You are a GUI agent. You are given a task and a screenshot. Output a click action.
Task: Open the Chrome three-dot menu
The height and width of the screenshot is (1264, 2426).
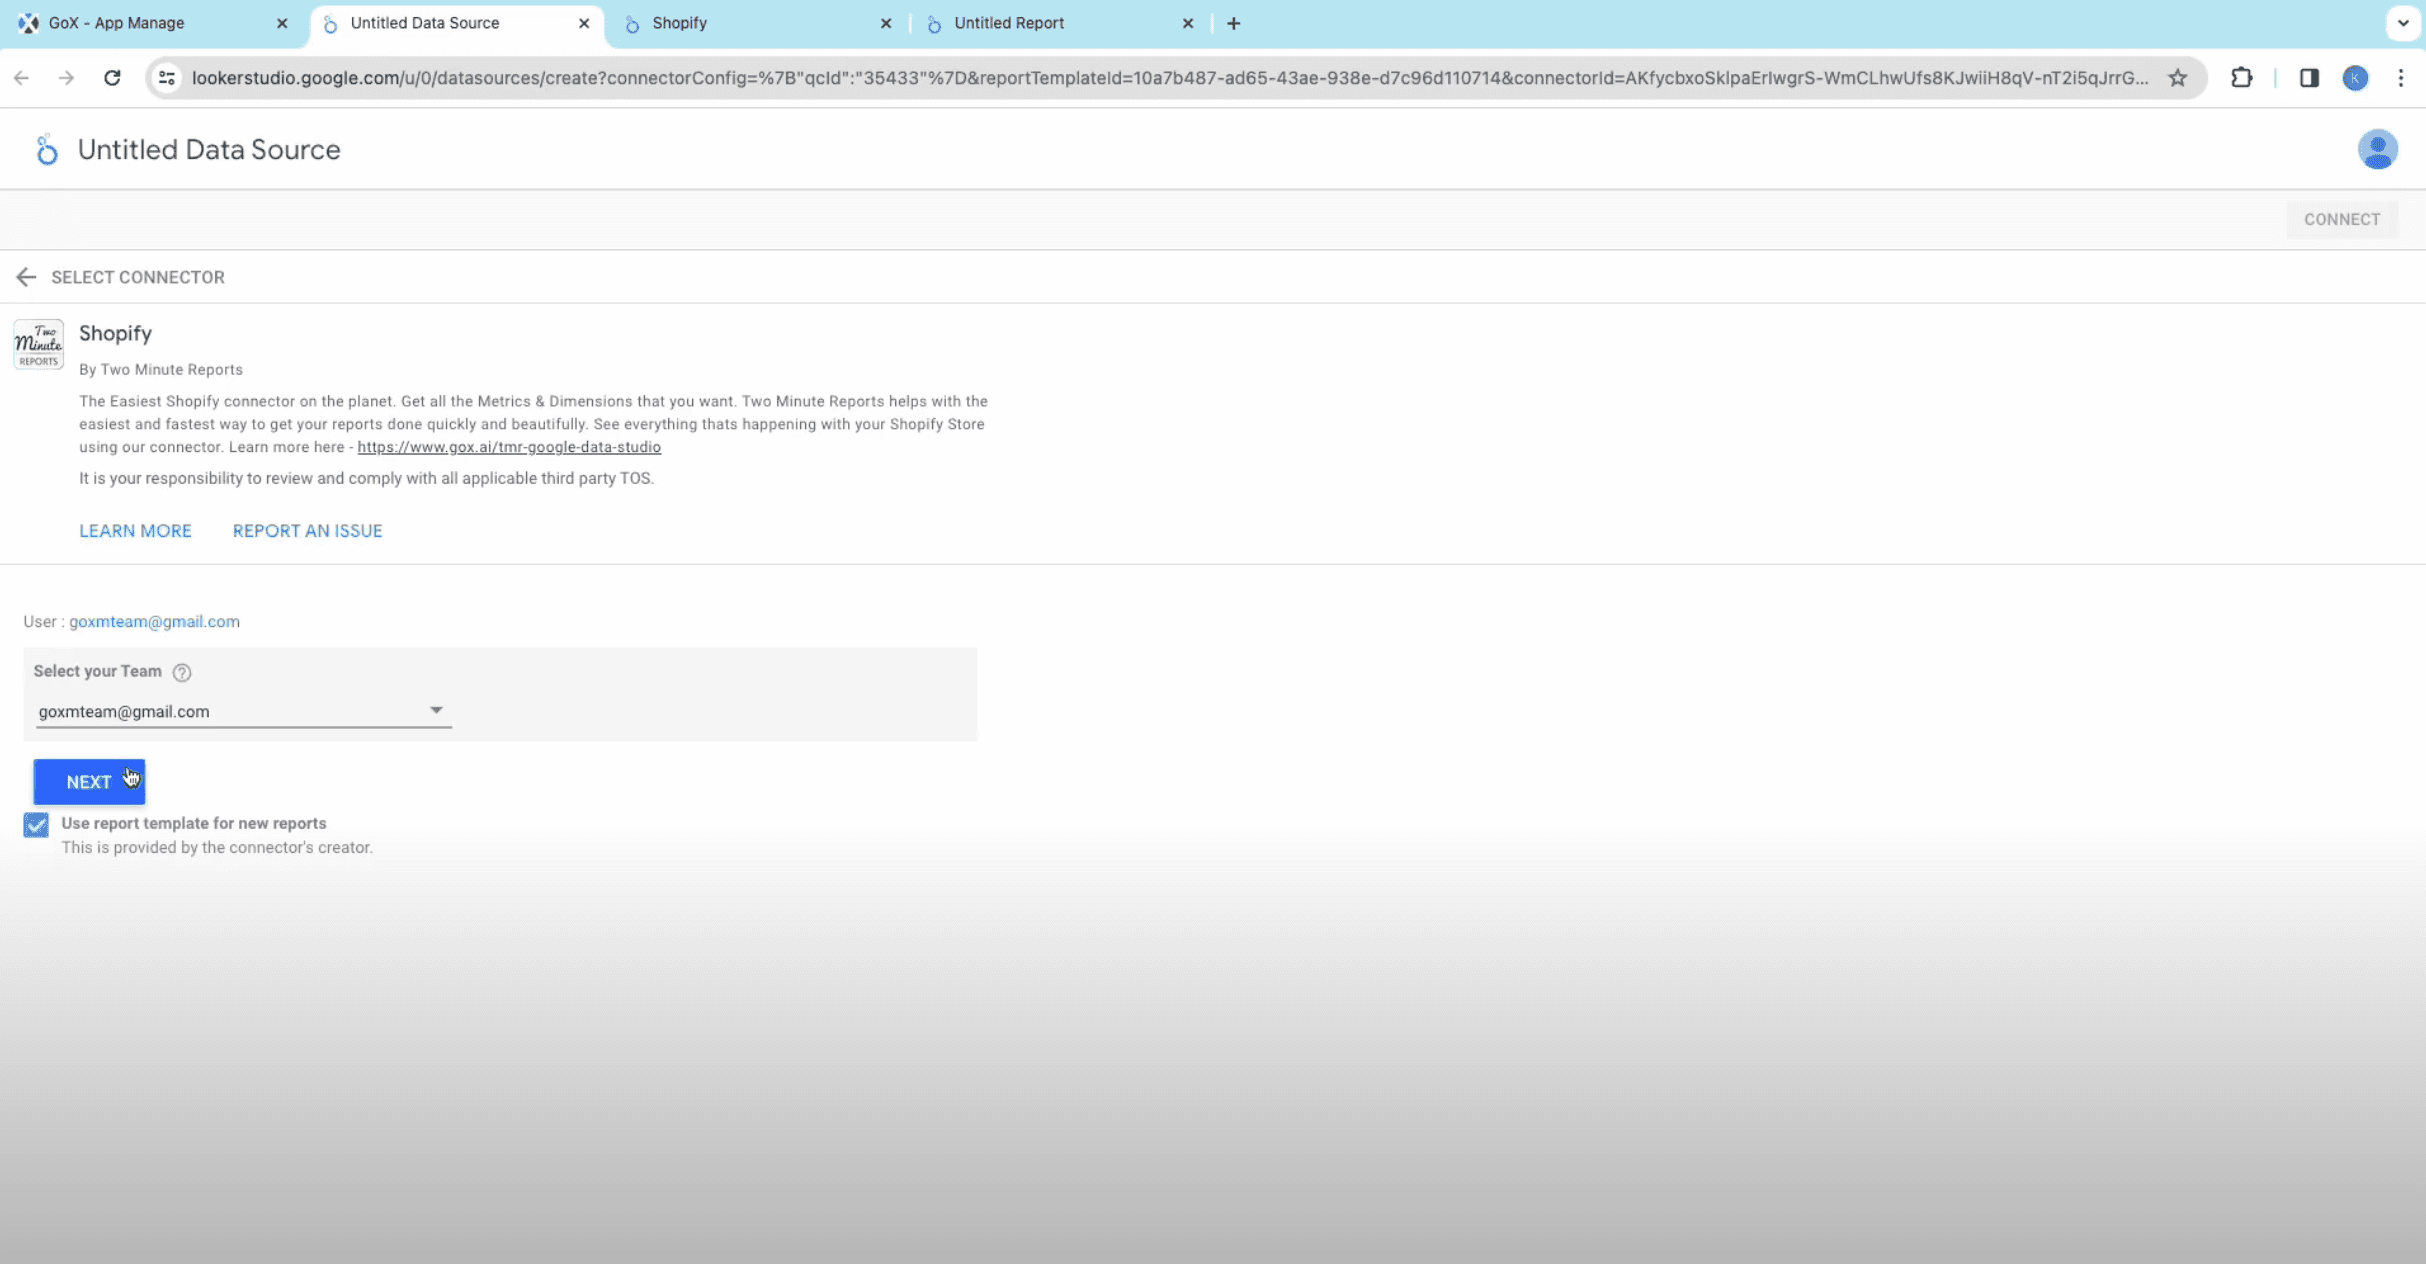tap(2400, 78)
